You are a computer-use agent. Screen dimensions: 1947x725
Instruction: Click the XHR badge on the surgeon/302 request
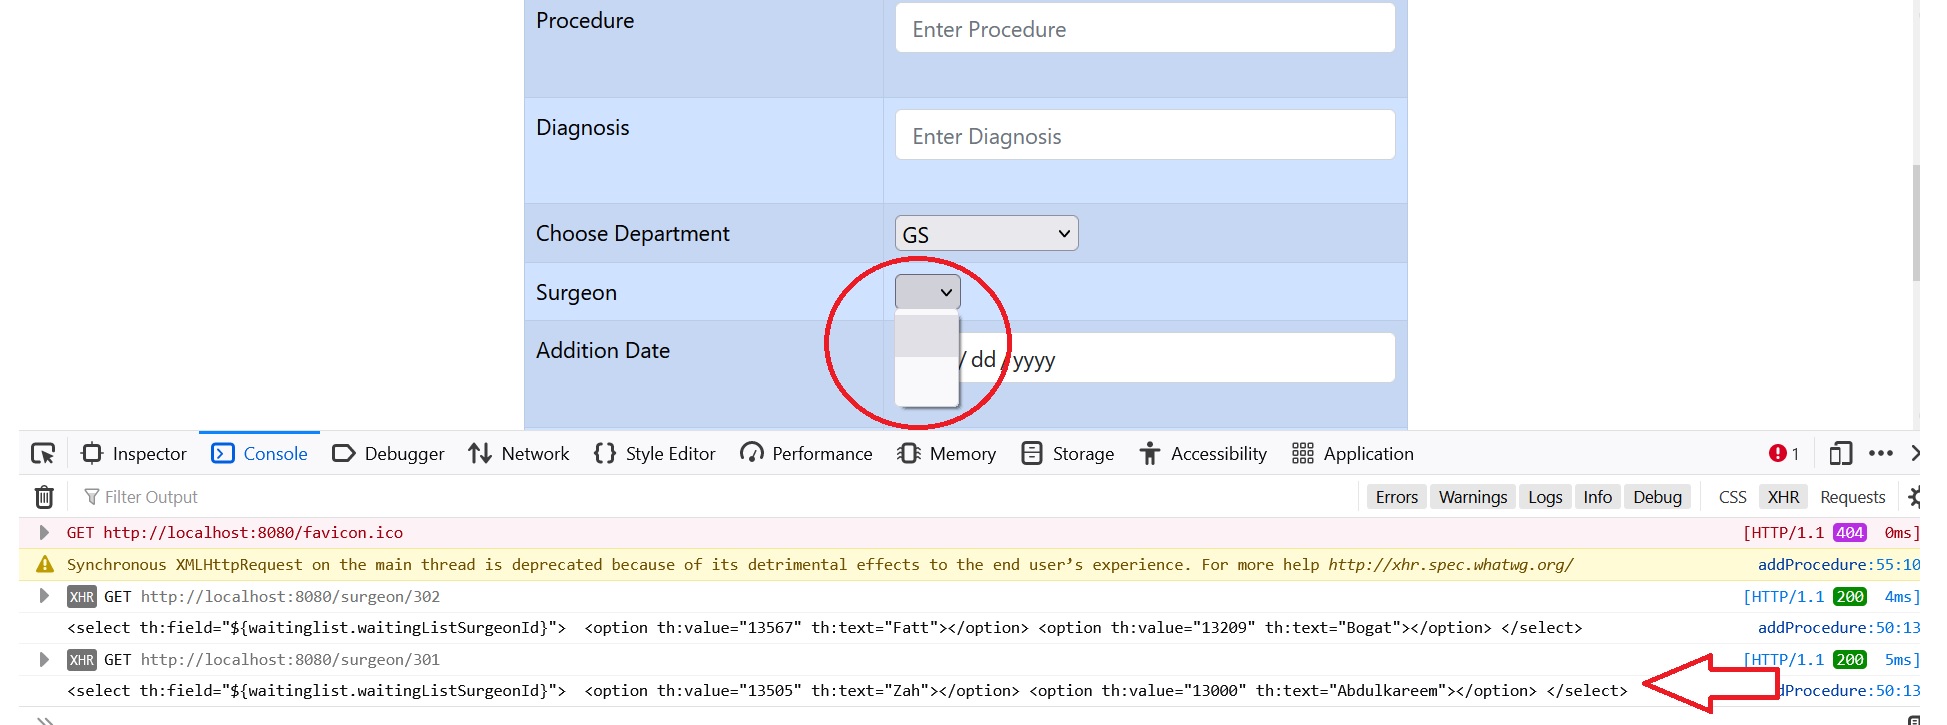pyautogui.click(x=84, y=596)
